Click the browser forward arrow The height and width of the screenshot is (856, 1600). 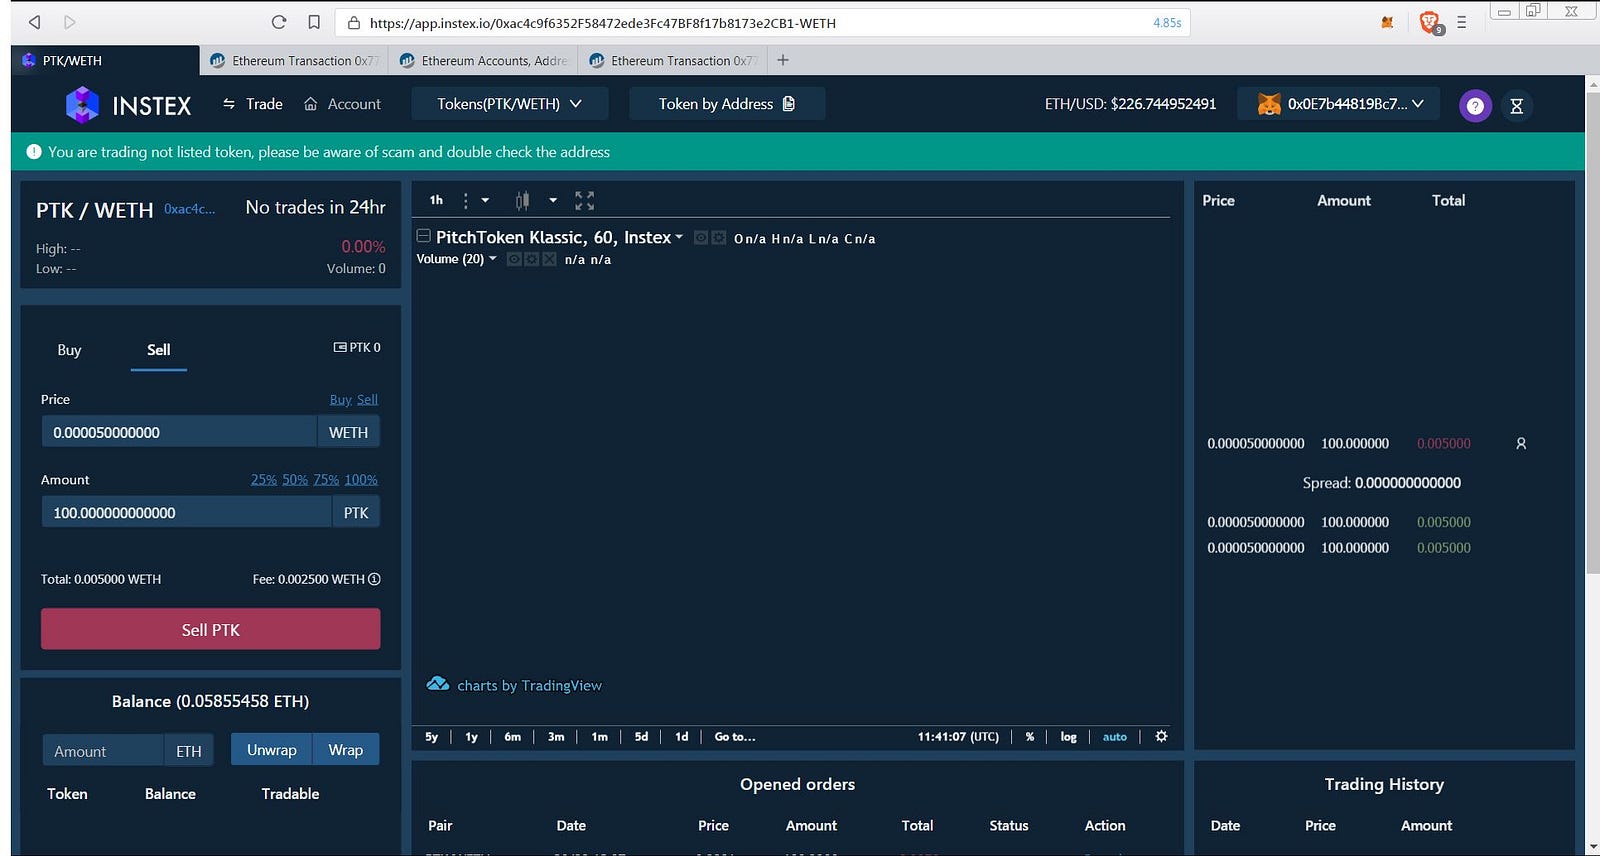tap(69, 22)
